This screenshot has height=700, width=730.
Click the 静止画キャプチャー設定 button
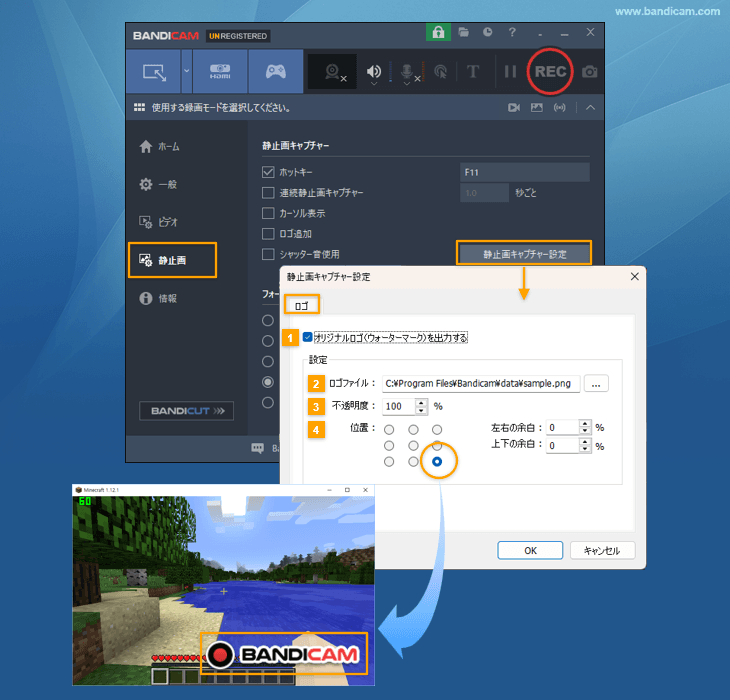524,254
